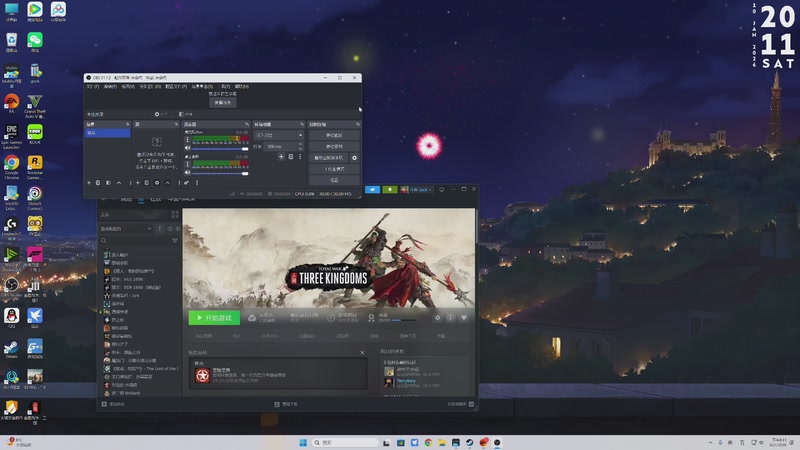Expand the OBS transition type dropdown
Image resolution: width=800 pixels, height=450 pixels.
[x=279, y=135]
